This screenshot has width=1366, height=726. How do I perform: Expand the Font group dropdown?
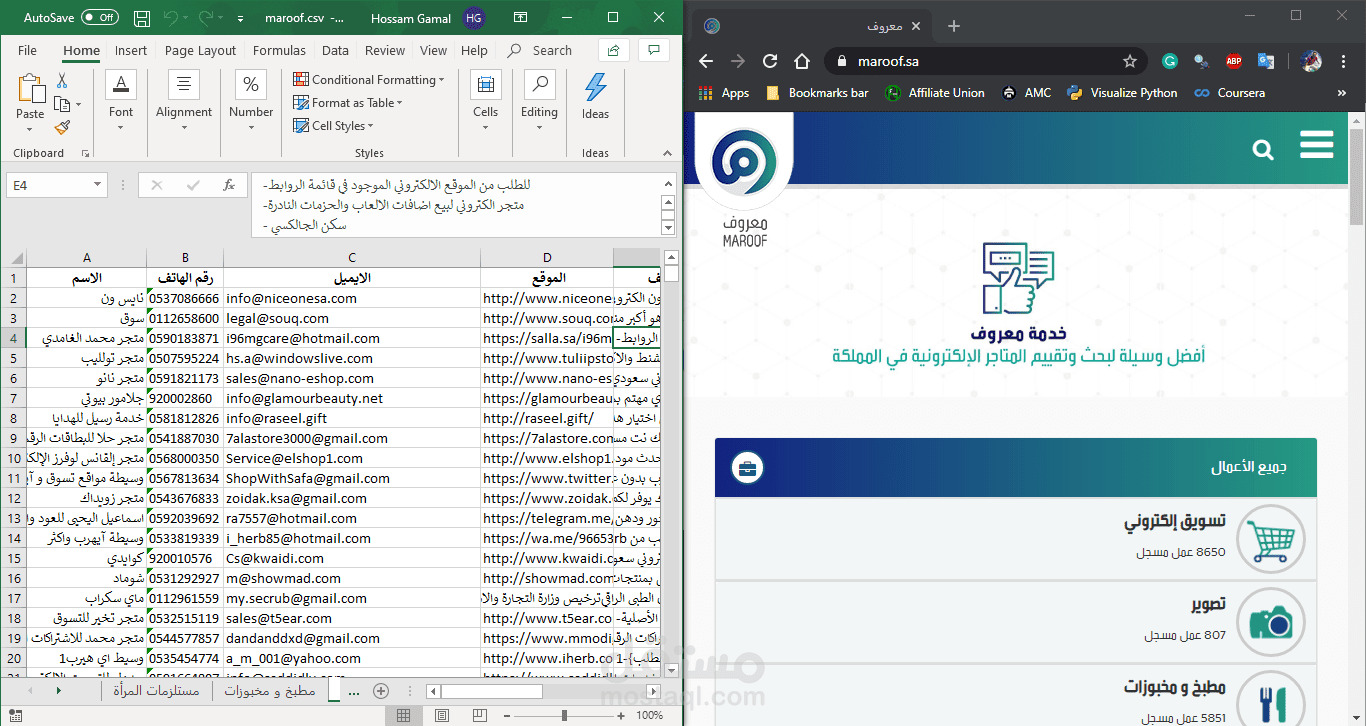click(121, 126)
